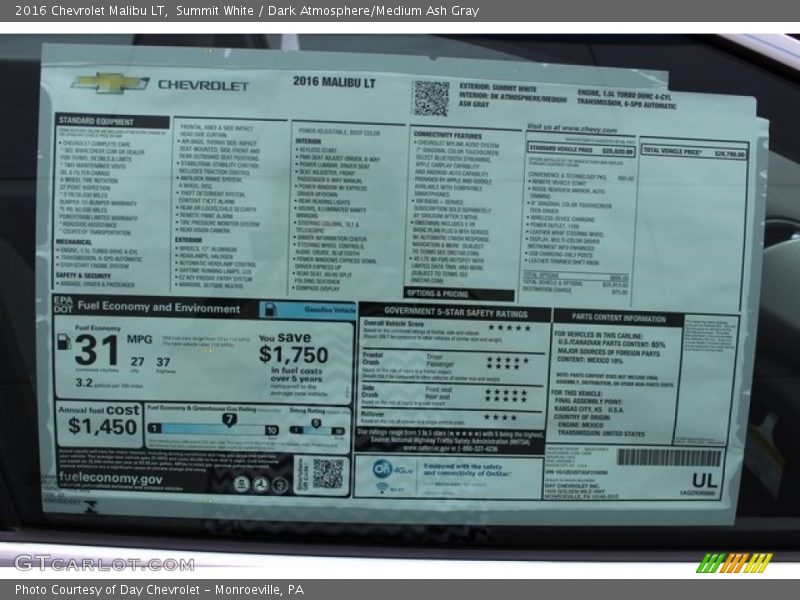Click the Gasoline Vehicle pump badge
Image resolution: width=800 pixels, height=600 pixels.
coord(307,310)
